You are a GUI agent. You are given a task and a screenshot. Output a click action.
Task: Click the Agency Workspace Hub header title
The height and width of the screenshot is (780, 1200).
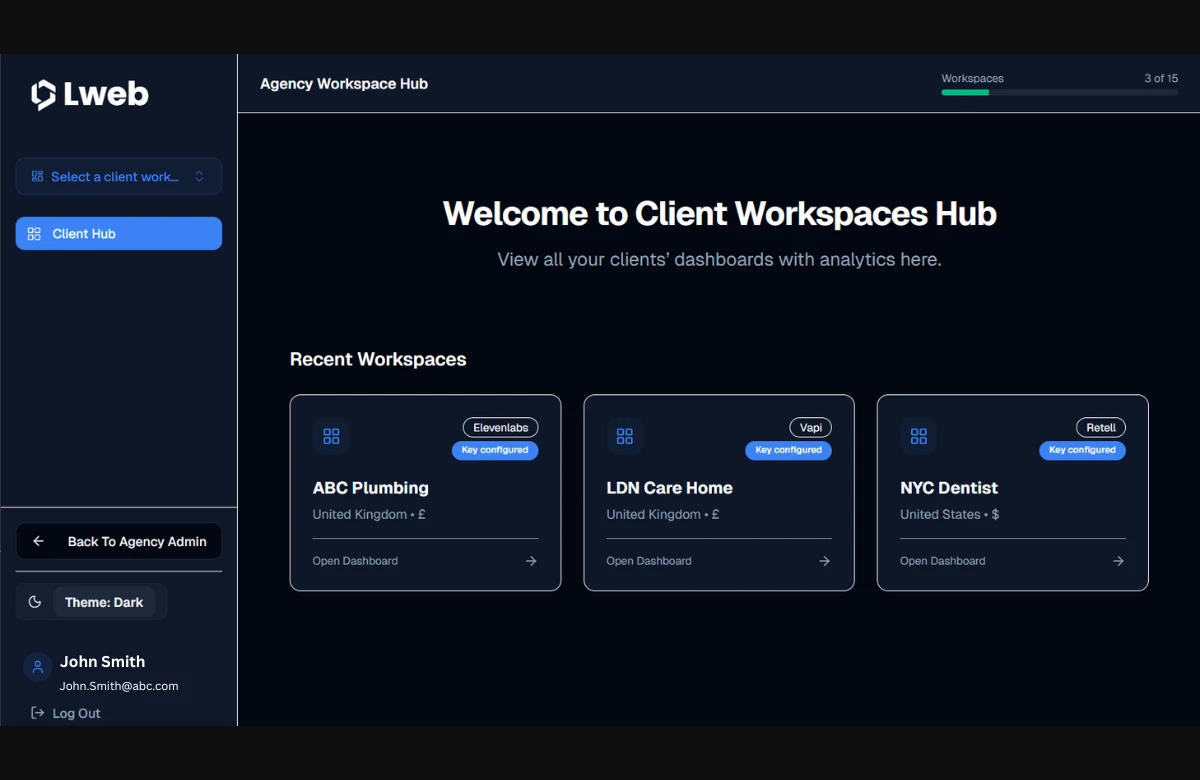(x=344, y=84)
